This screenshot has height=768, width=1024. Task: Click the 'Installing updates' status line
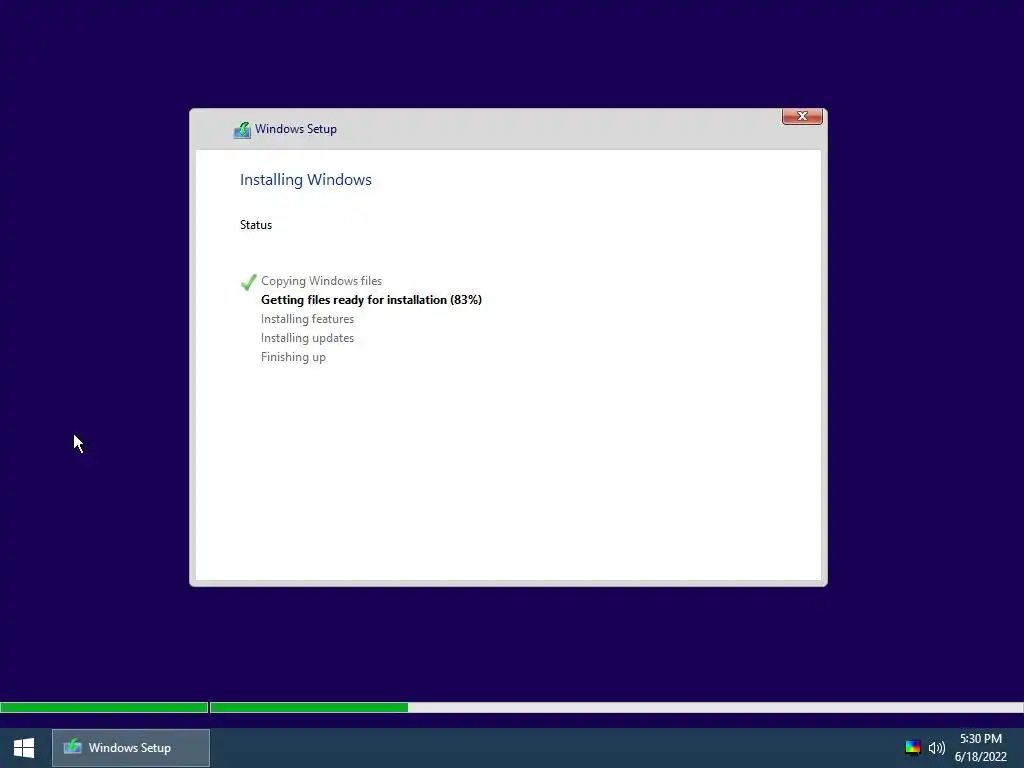pos(307,338)
